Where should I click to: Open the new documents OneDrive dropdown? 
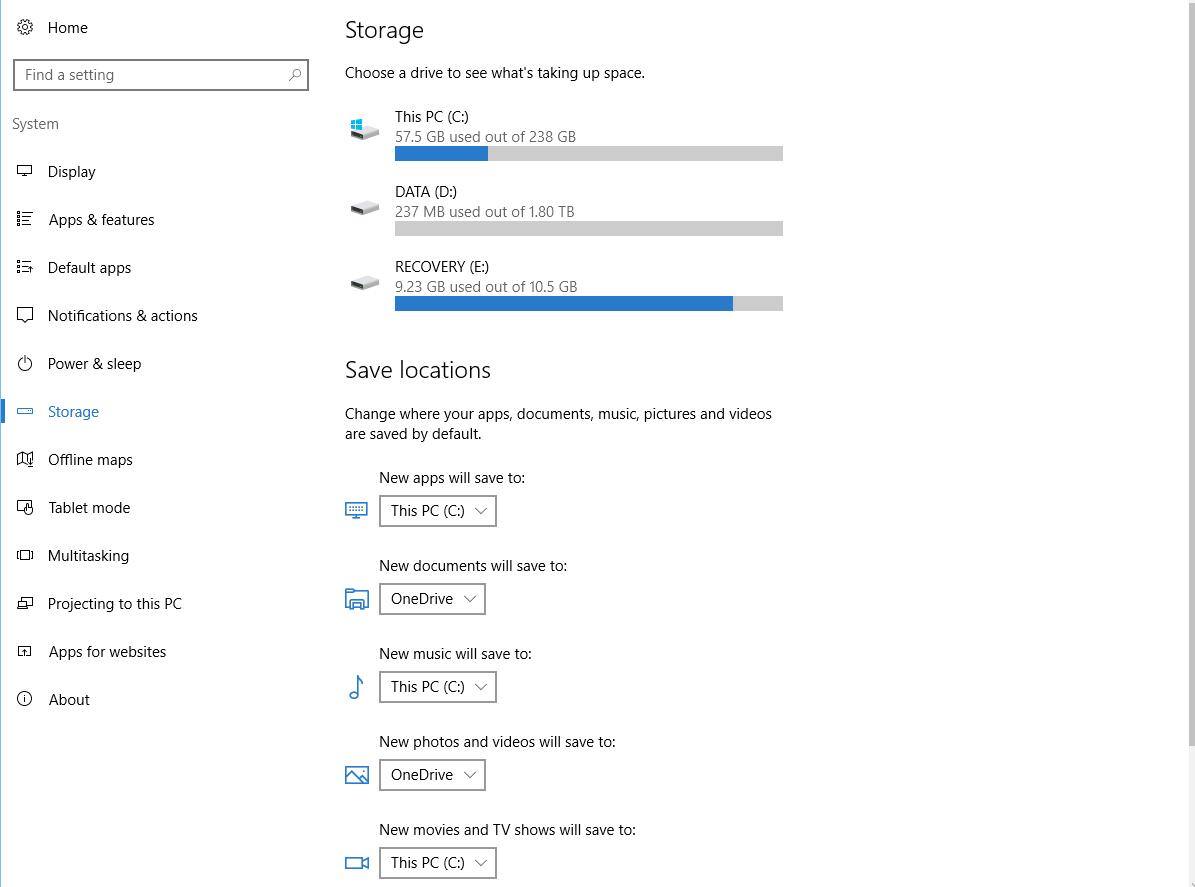(x=431, y=598)
